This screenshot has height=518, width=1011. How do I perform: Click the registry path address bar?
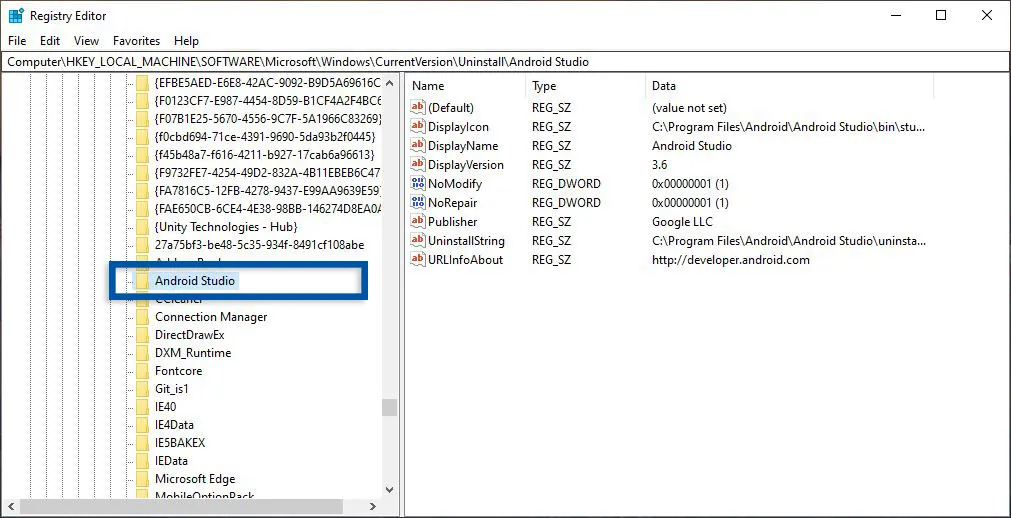click(x=505, y=62)
